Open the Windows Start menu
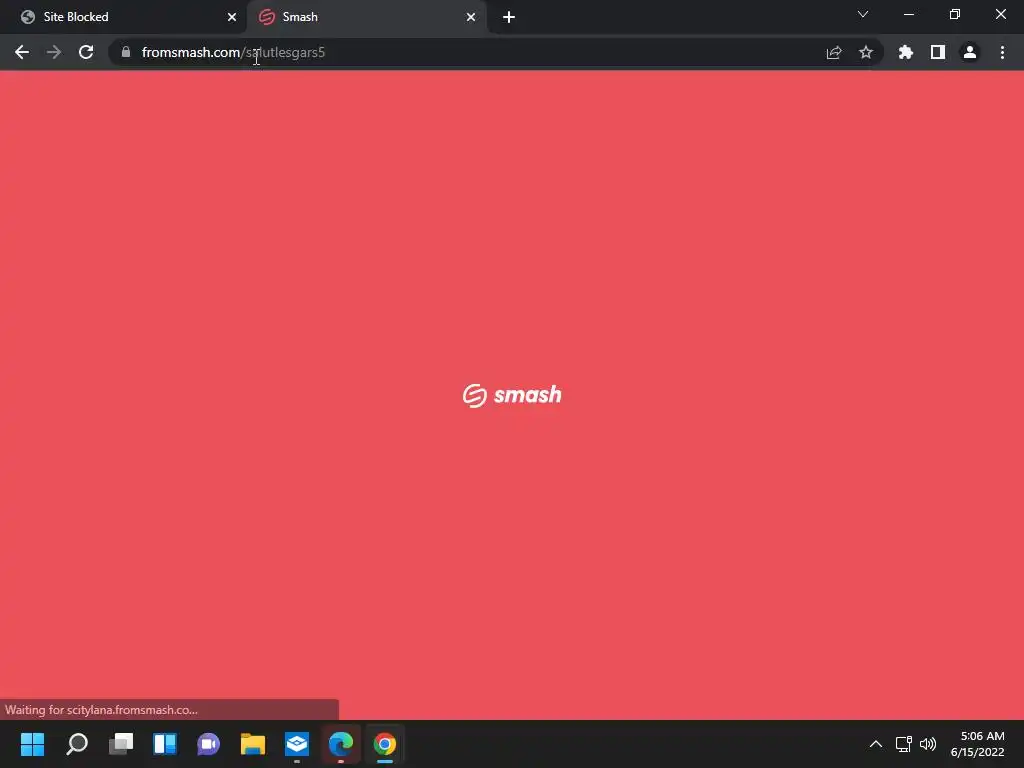The height and width of the screenshot is (768, 1024). point(33,744)
